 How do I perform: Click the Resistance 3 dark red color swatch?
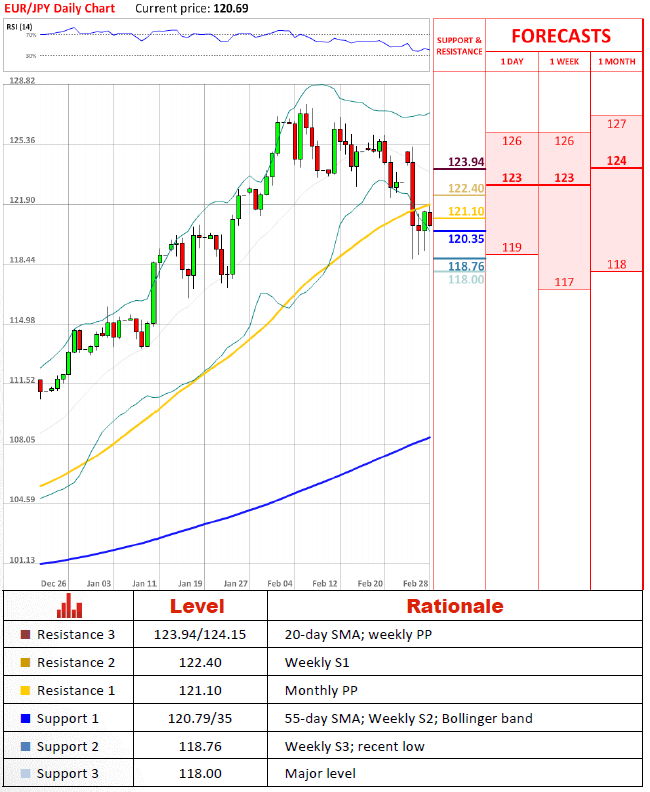point(25,634)
